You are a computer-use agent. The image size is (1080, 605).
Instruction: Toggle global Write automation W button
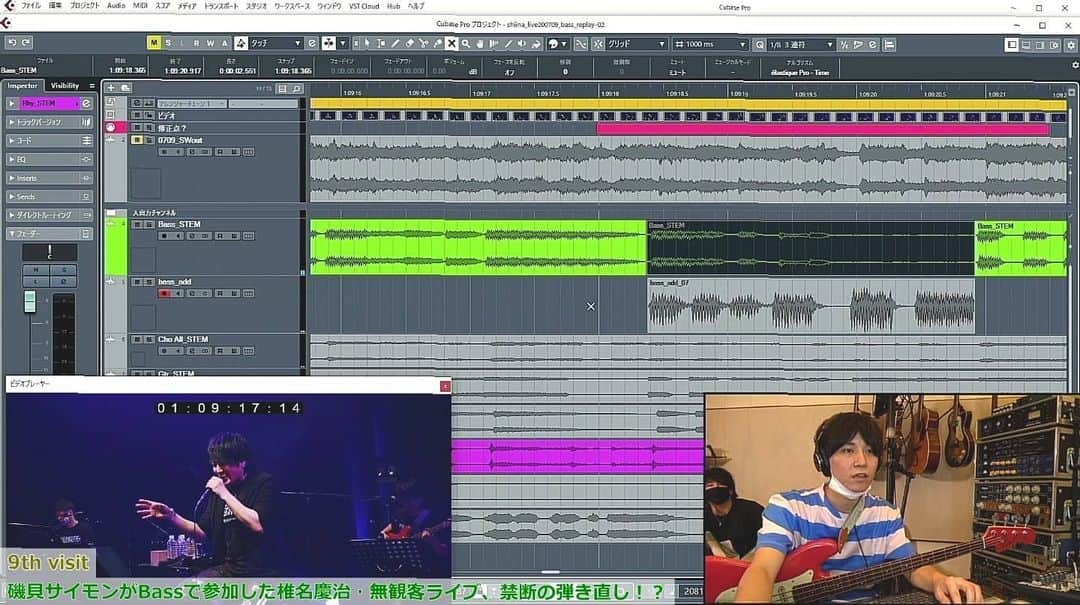click(210, 43)
